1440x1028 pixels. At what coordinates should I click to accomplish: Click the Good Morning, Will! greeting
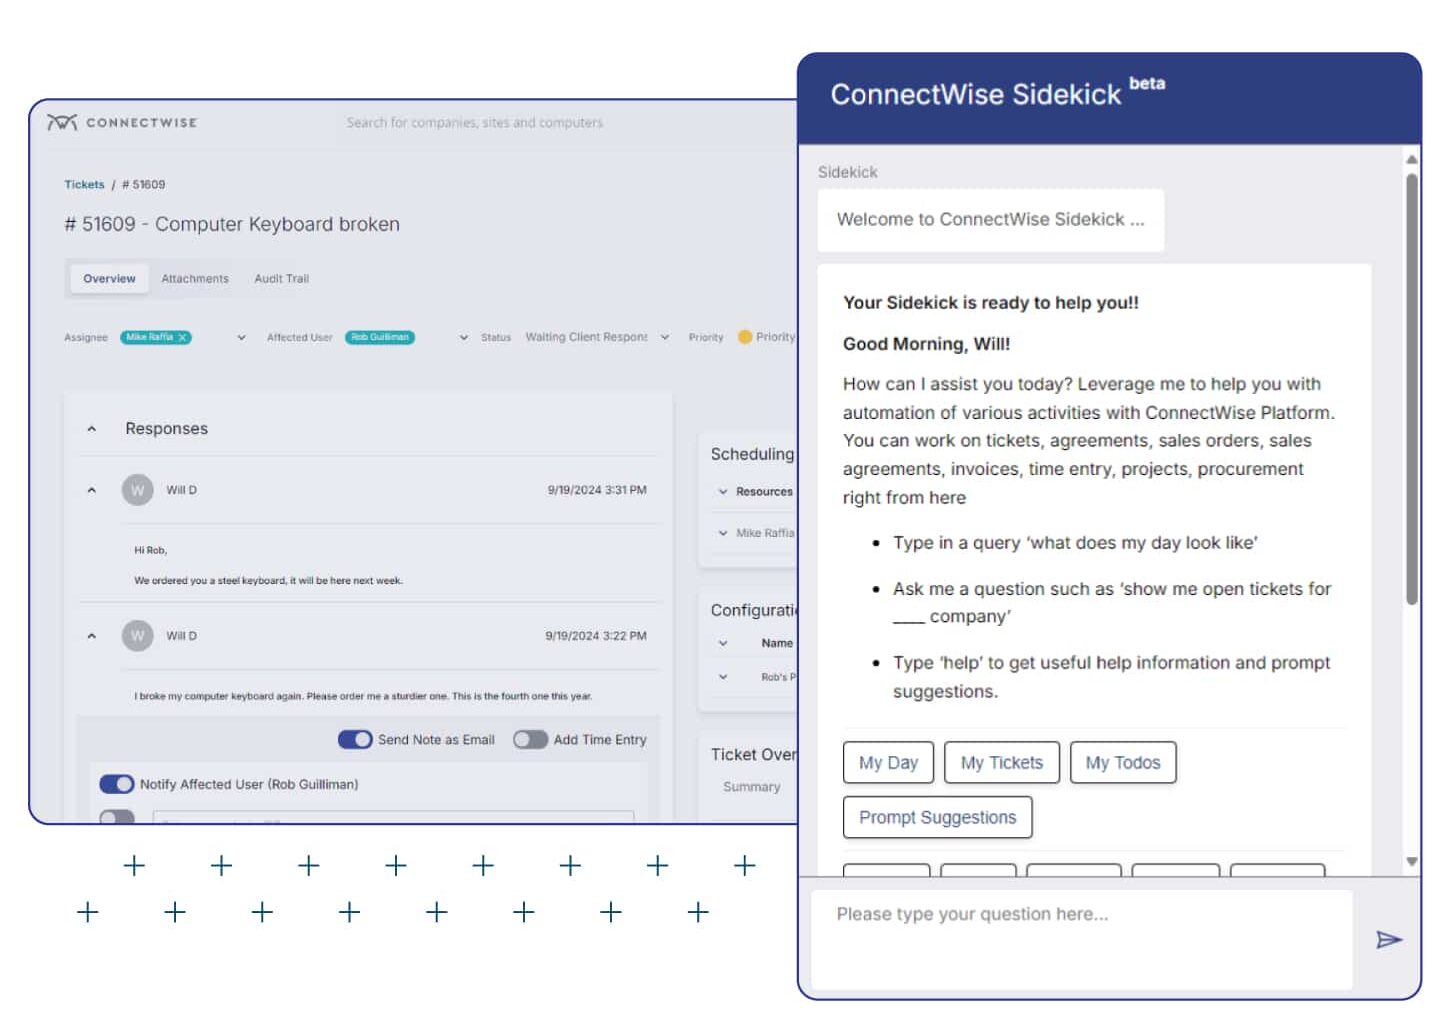926,344
